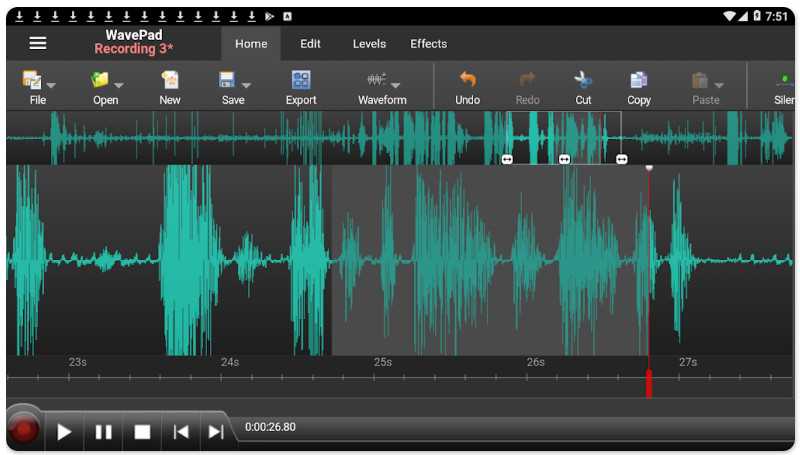Open the Save dropdown options

click(x=246, y=85)
